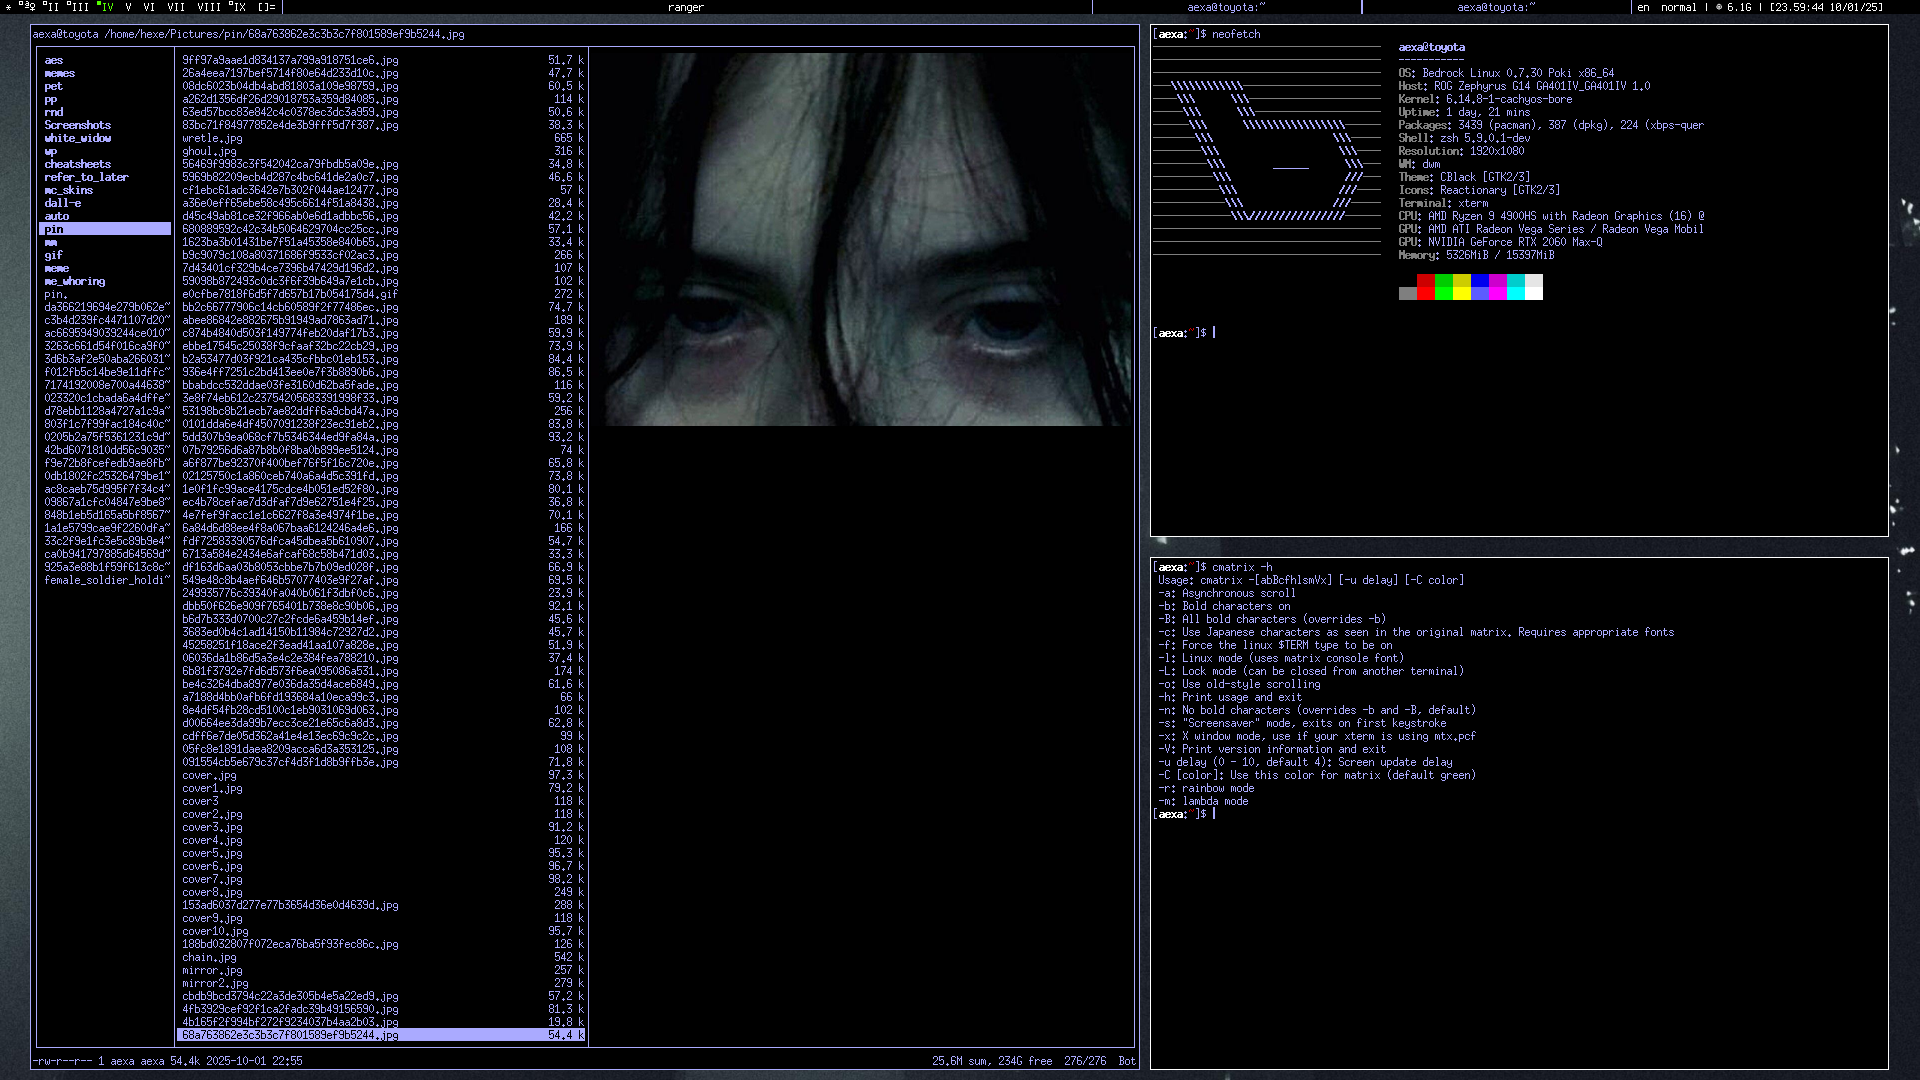Select the file chain.jpg in the list
Screen dimensions: 1920x1080
[x=209, y=957]
